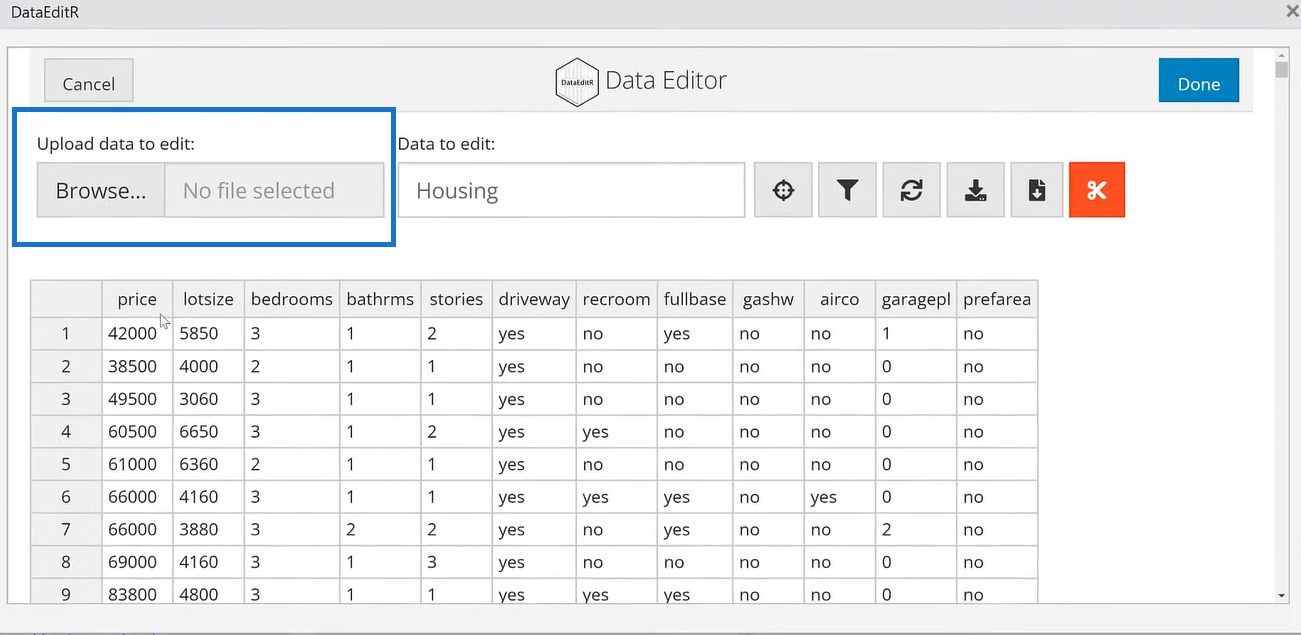Select row header number 4
This screenshot has height=635, width=1301.
point(66,432)
